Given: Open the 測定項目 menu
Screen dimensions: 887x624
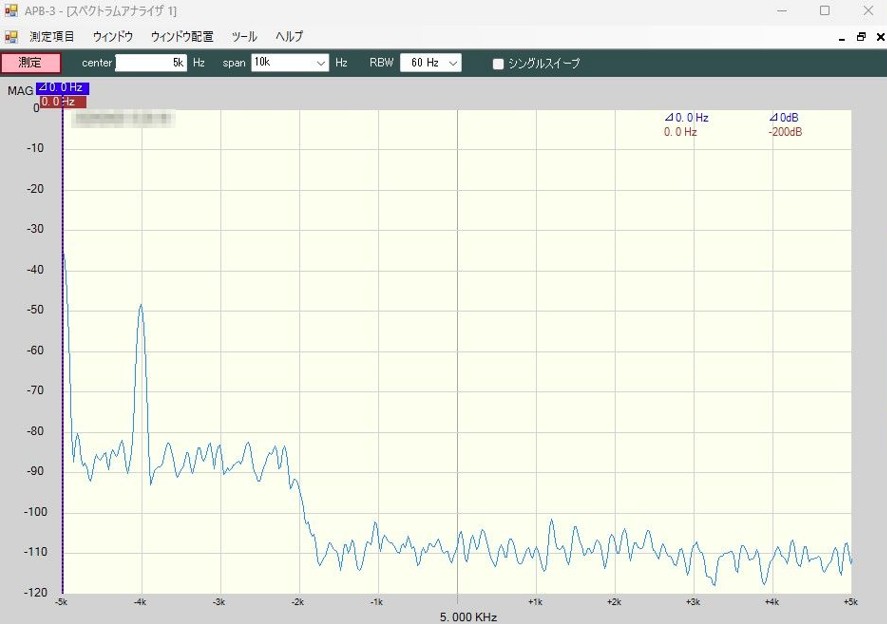Looking at the screenshot, I should click(x=52, y=37).
